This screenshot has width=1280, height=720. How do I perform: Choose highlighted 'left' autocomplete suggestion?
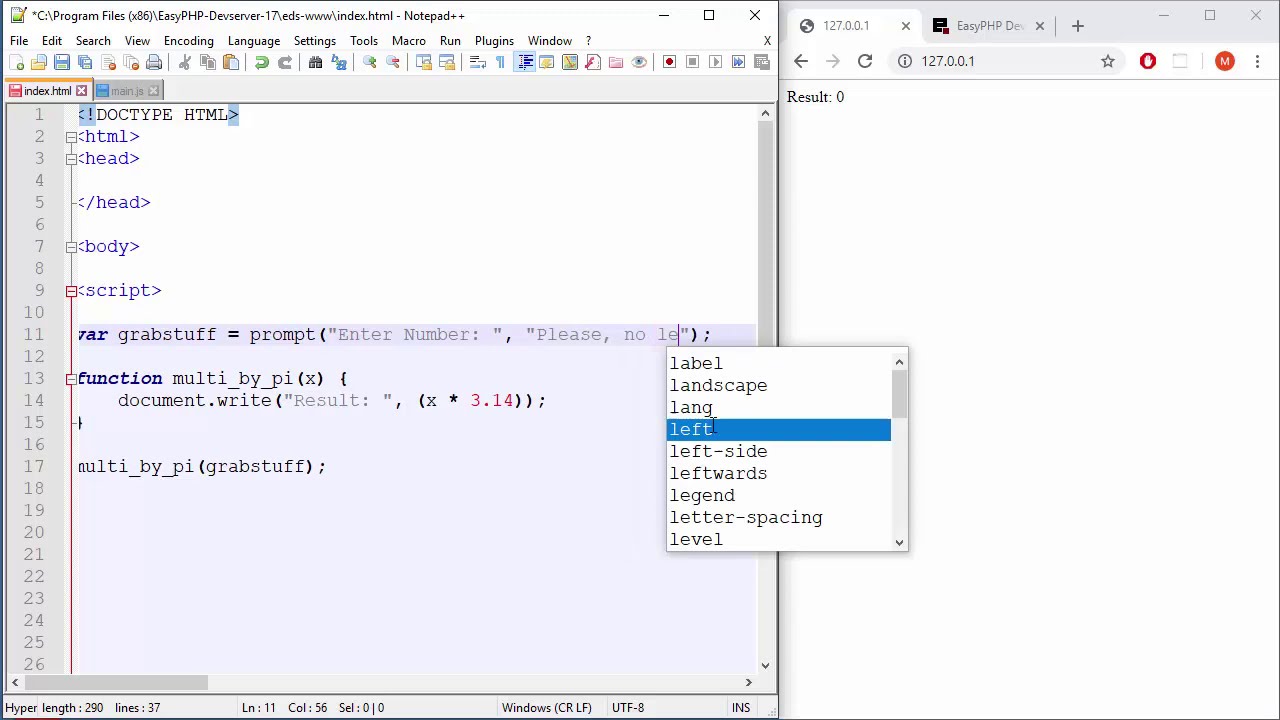coord(779,429)
